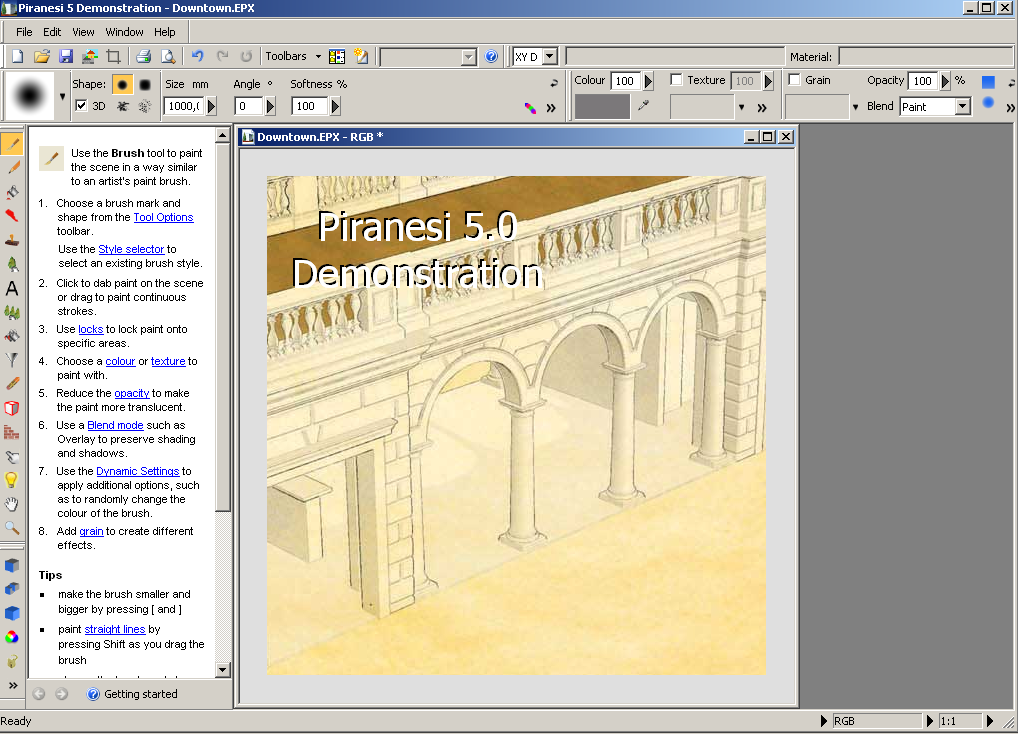This screenshot has width=1018, height=734.
Task: Open the Help menu
Action: (165, 32)
